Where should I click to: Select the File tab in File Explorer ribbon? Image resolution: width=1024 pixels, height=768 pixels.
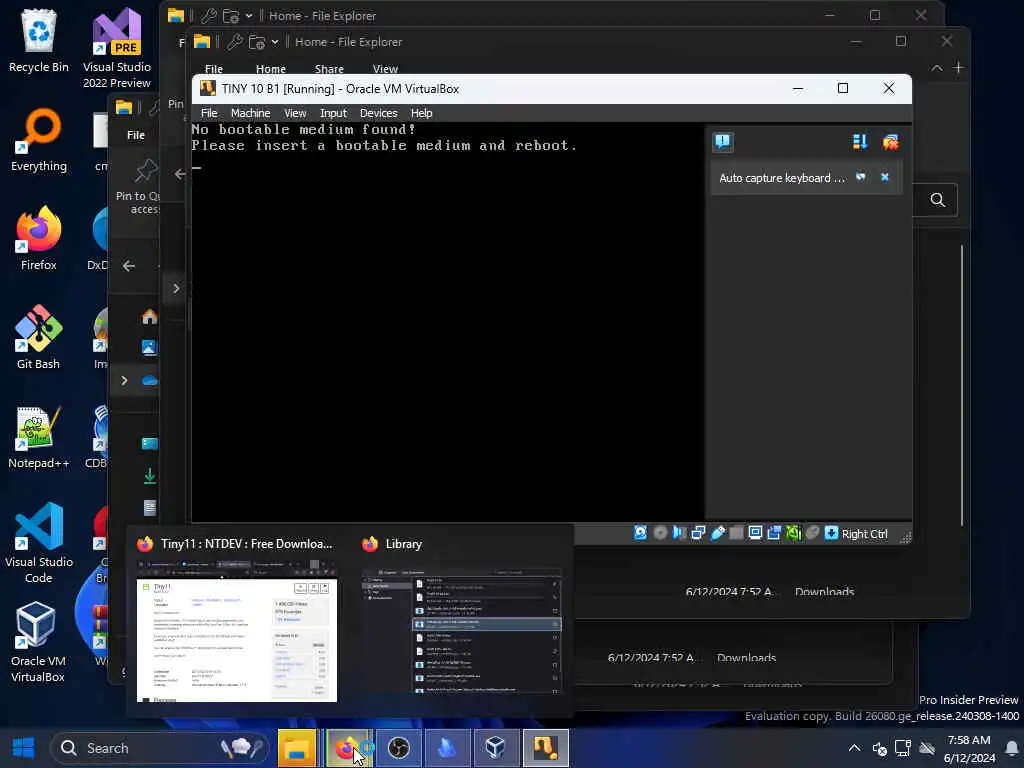coord(214,69)
